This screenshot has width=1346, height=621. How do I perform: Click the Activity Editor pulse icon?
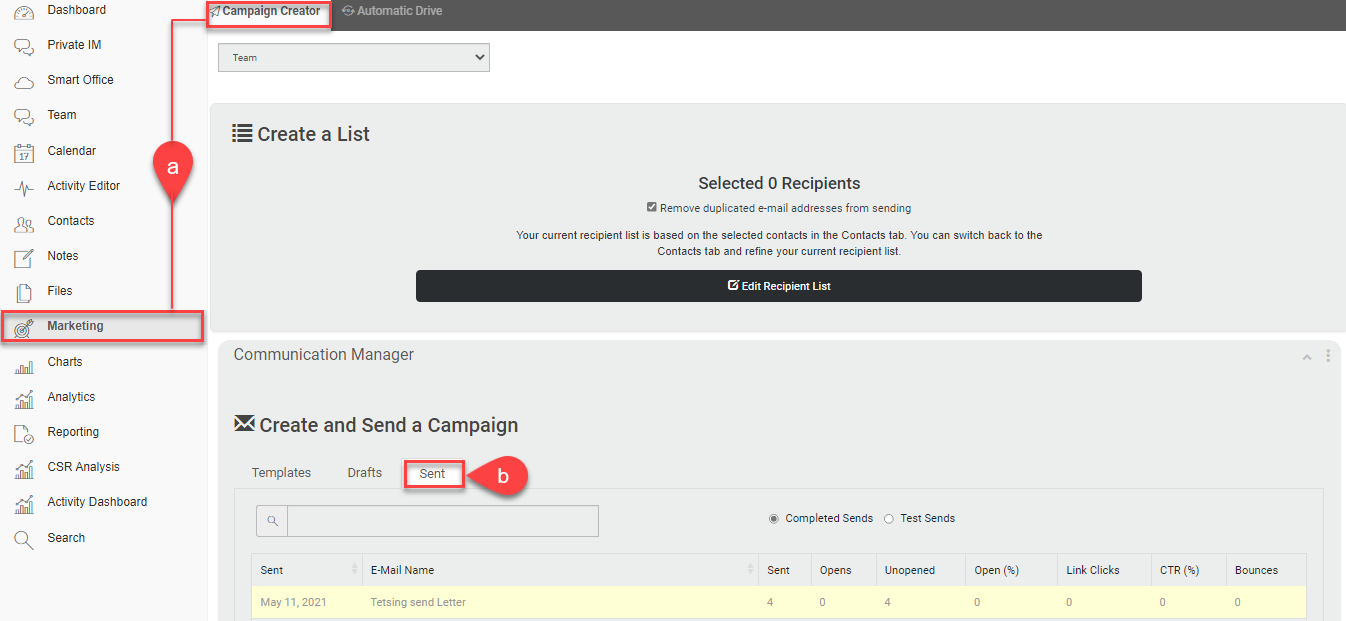point(24,187)
